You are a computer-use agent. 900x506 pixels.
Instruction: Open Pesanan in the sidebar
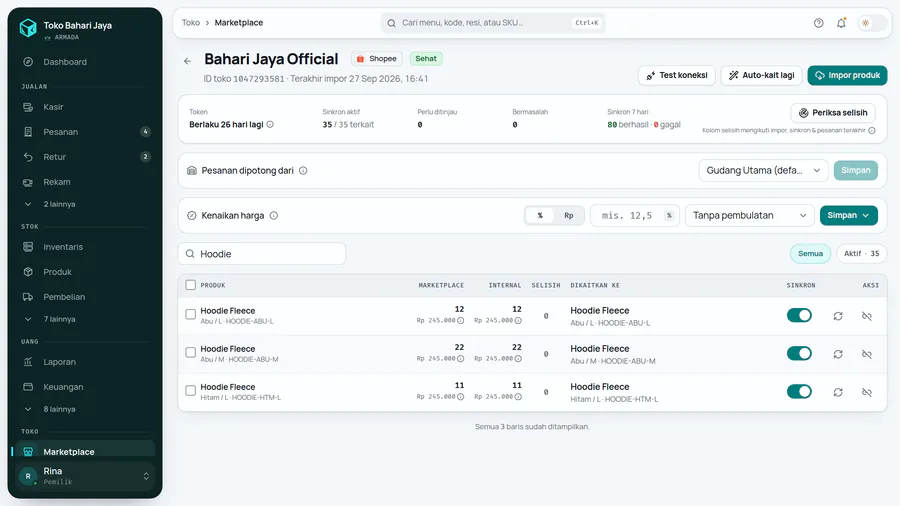click(84, 132)
